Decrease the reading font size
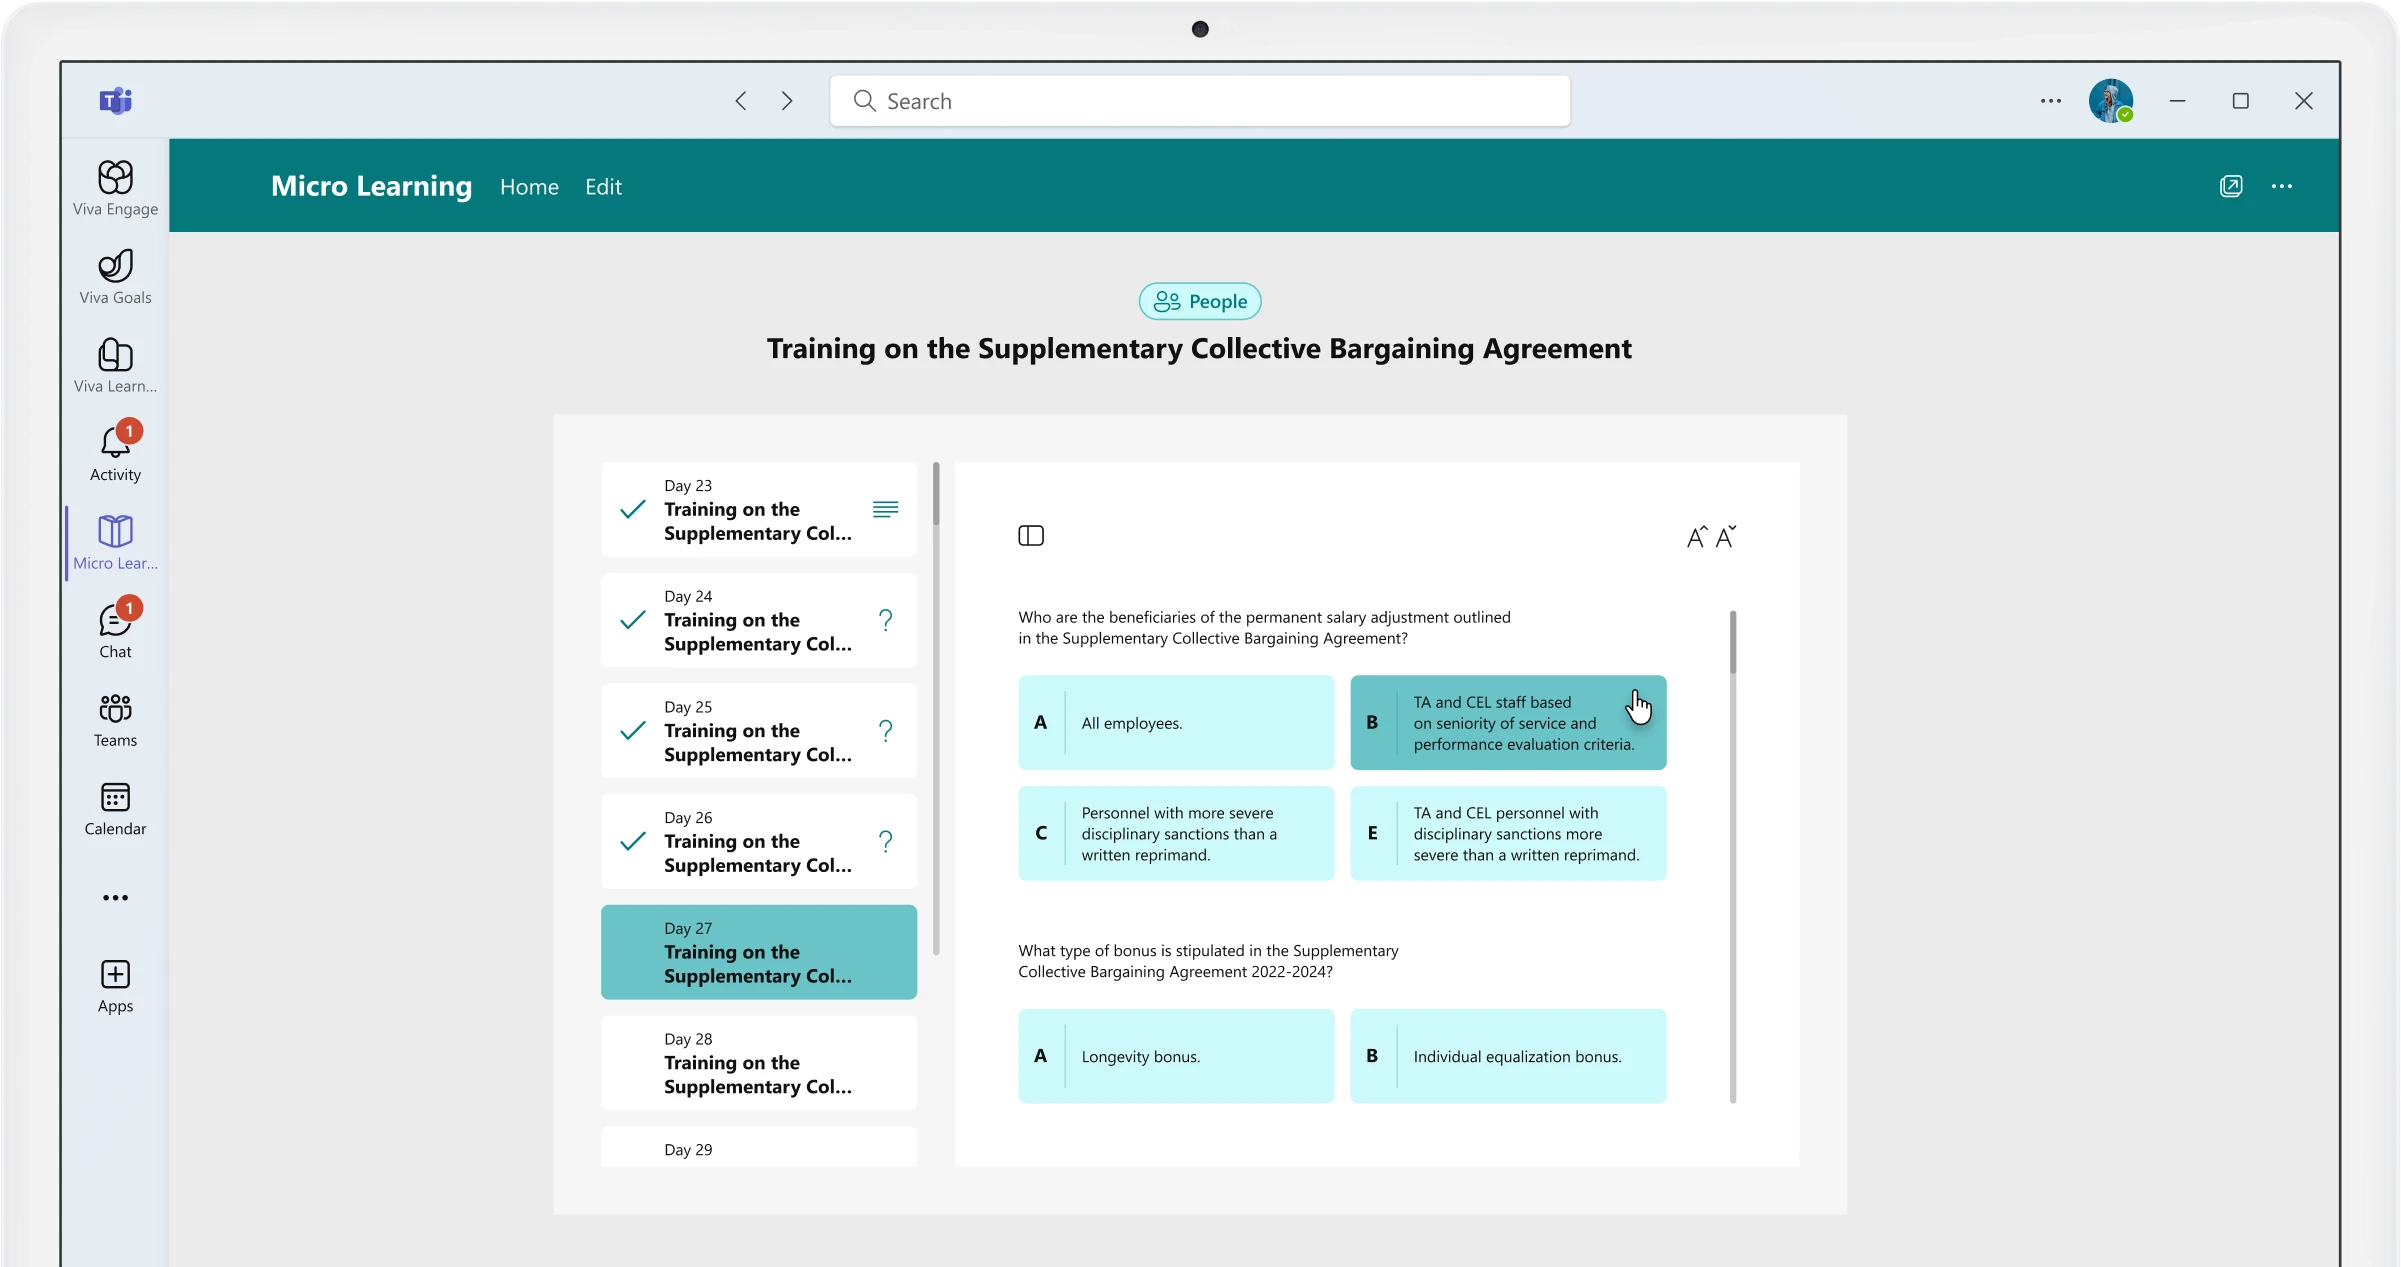 click(x=1727, y=537)
